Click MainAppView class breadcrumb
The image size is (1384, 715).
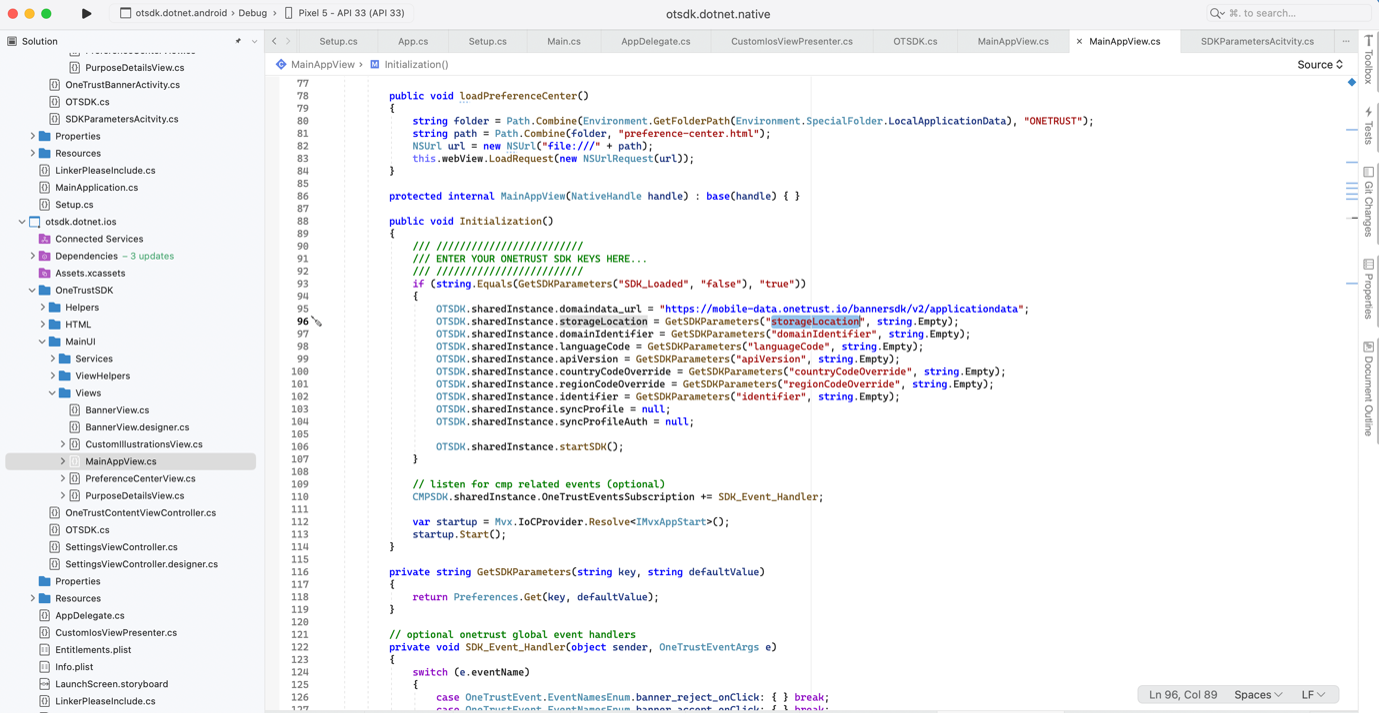pyautogui.click(x=315, y=64)
